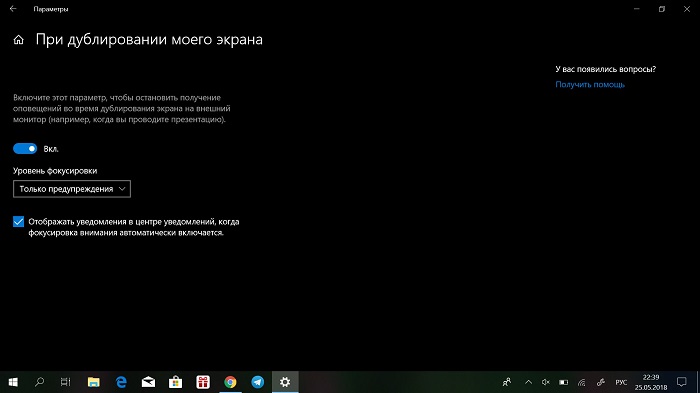Switch input language via "РУС" indicator
This screenshot has width=700, height=393.
click(621, 382)
